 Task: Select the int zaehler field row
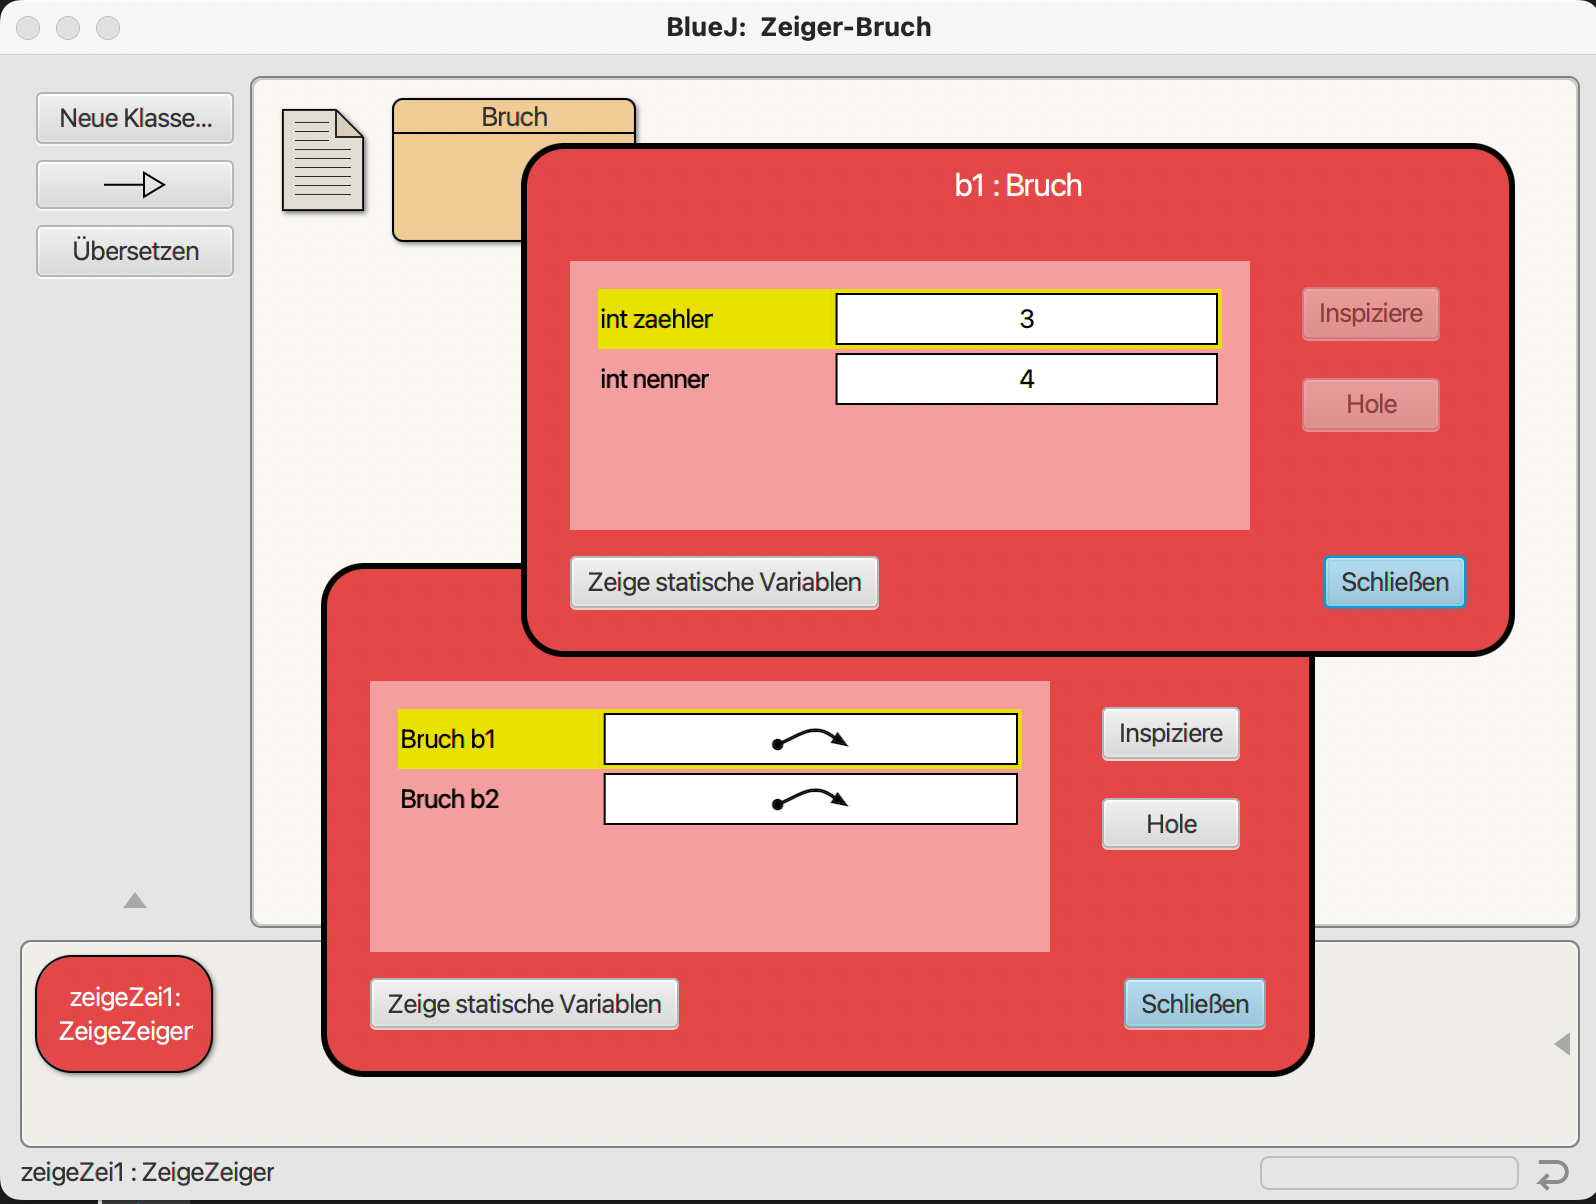(x=909, y=319)
